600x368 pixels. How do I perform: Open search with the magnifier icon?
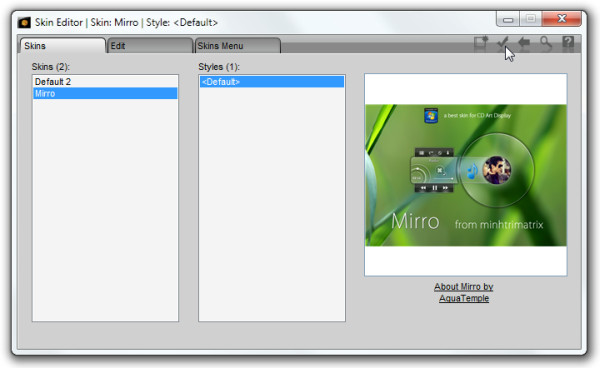(x=546, y=43)
